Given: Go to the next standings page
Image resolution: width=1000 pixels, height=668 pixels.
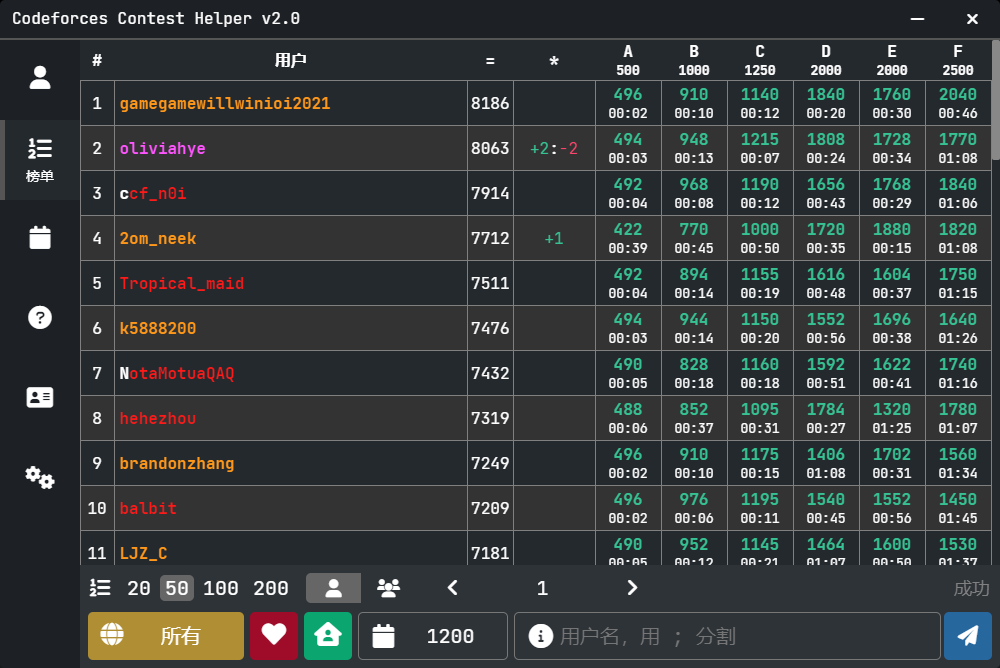Looking at the screenshot, I should click(x=632, y=588).
